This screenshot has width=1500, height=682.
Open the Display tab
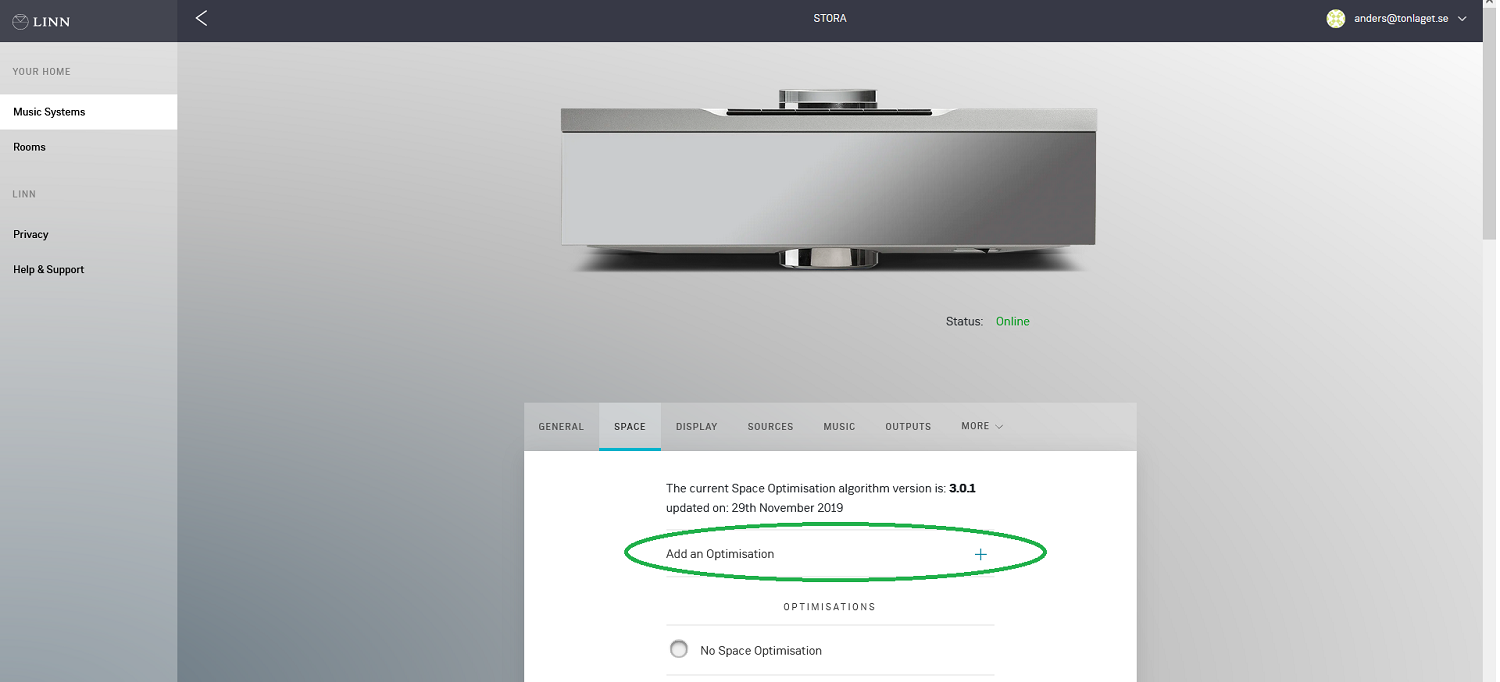click(x=697, y=426)
